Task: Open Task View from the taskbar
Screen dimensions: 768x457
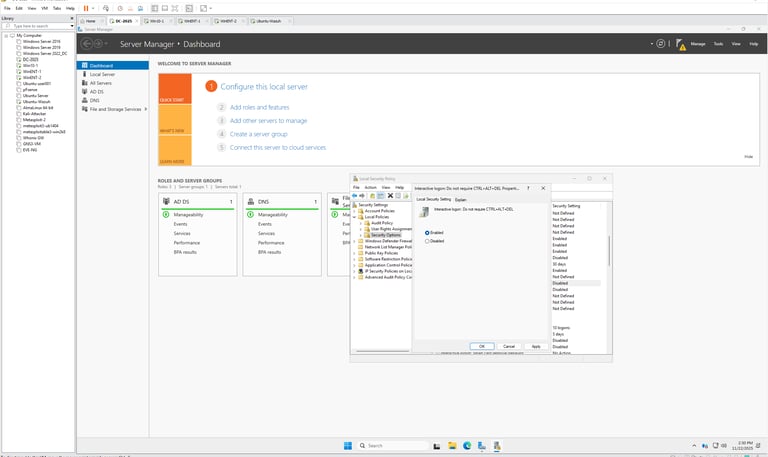Action: [x=437, y=446]
